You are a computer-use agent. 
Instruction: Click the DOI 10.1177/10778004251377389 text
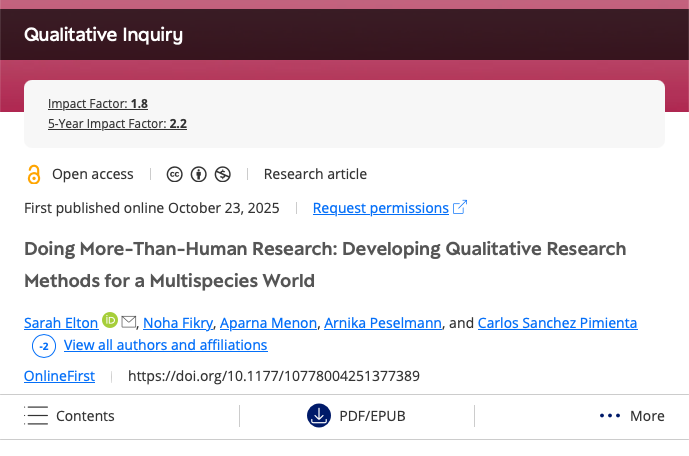274,376
